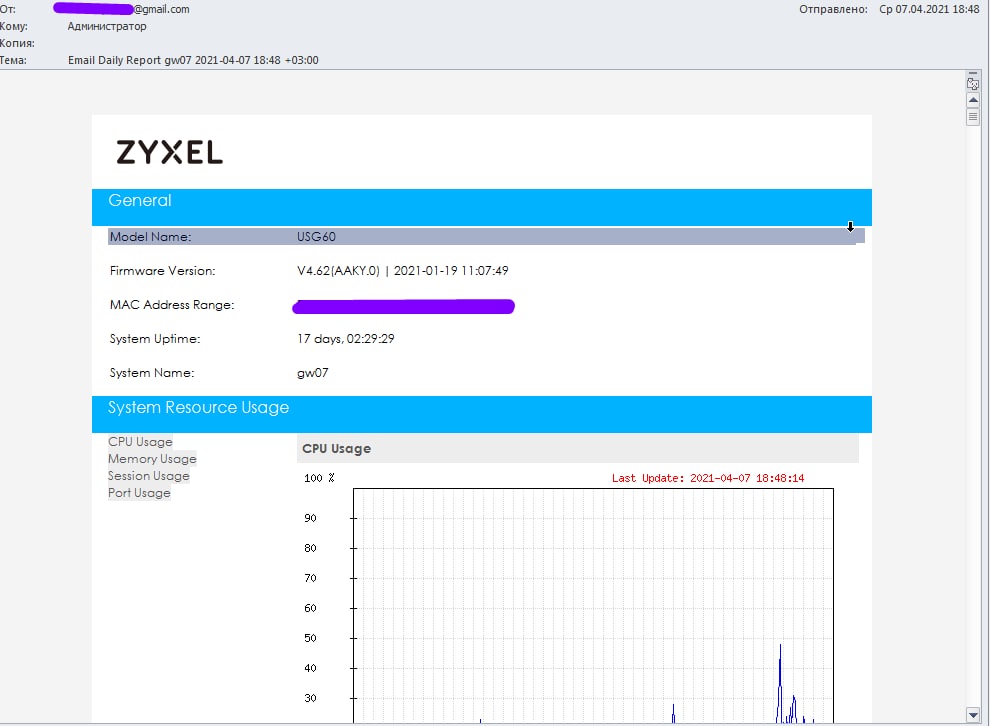
Task: Click the firmware value 'V4.62(AAKY.0)'
Action: click(338, 271)
